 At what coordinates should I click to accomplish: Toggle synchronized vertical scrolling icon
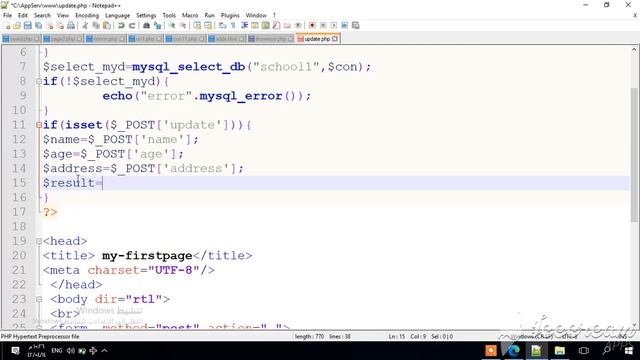click(x=197, y=25)
